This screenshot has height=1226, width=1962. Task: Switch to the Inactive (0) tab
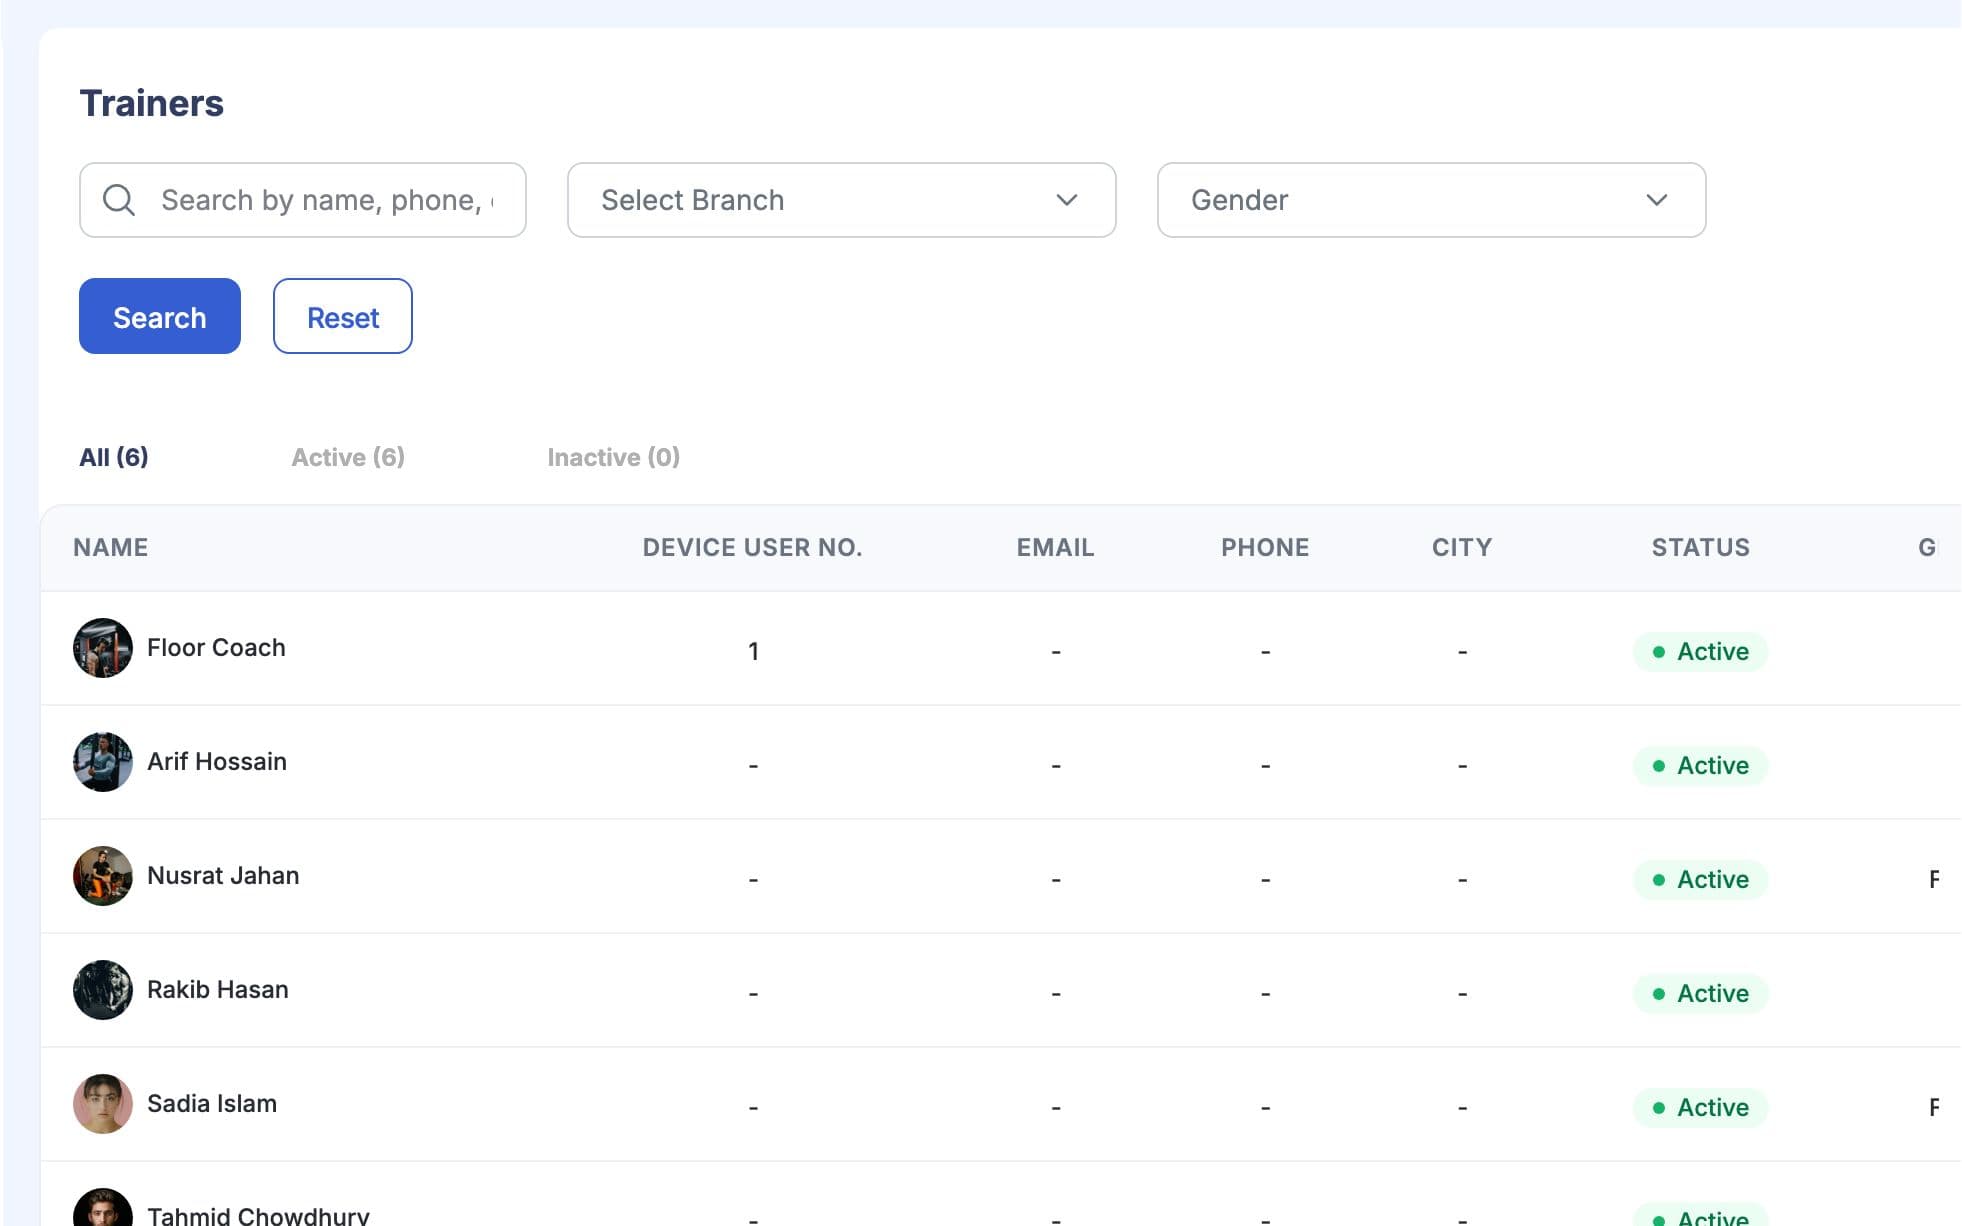(x=613, y=457)
